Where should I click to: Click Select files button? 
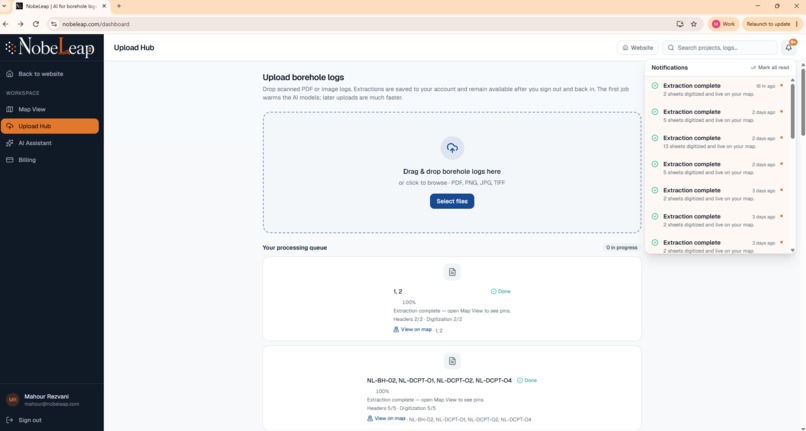(x=452, y=201)
